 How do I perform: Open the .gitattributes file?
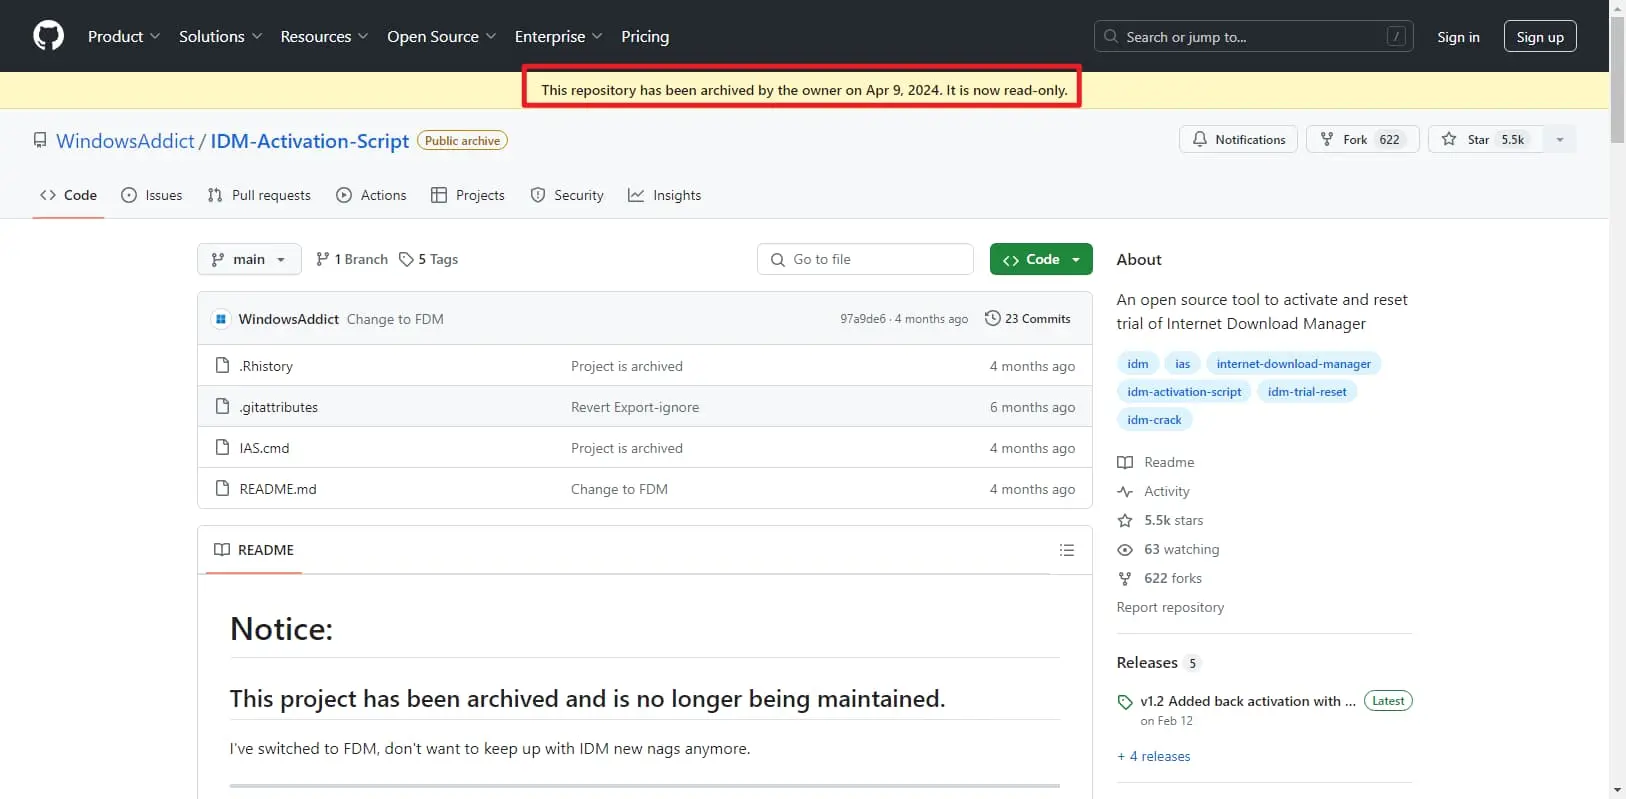(x=279, y=407)
